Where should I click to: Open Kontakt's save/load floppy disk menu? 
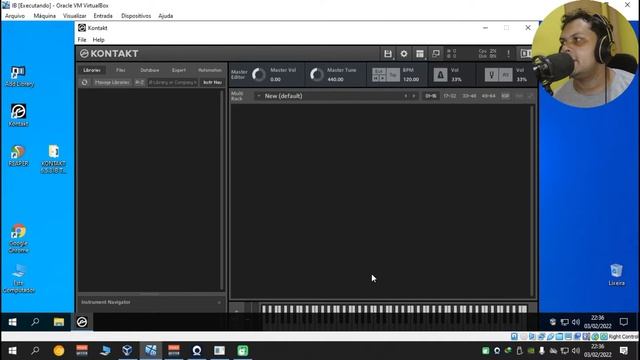click(388, 53)
